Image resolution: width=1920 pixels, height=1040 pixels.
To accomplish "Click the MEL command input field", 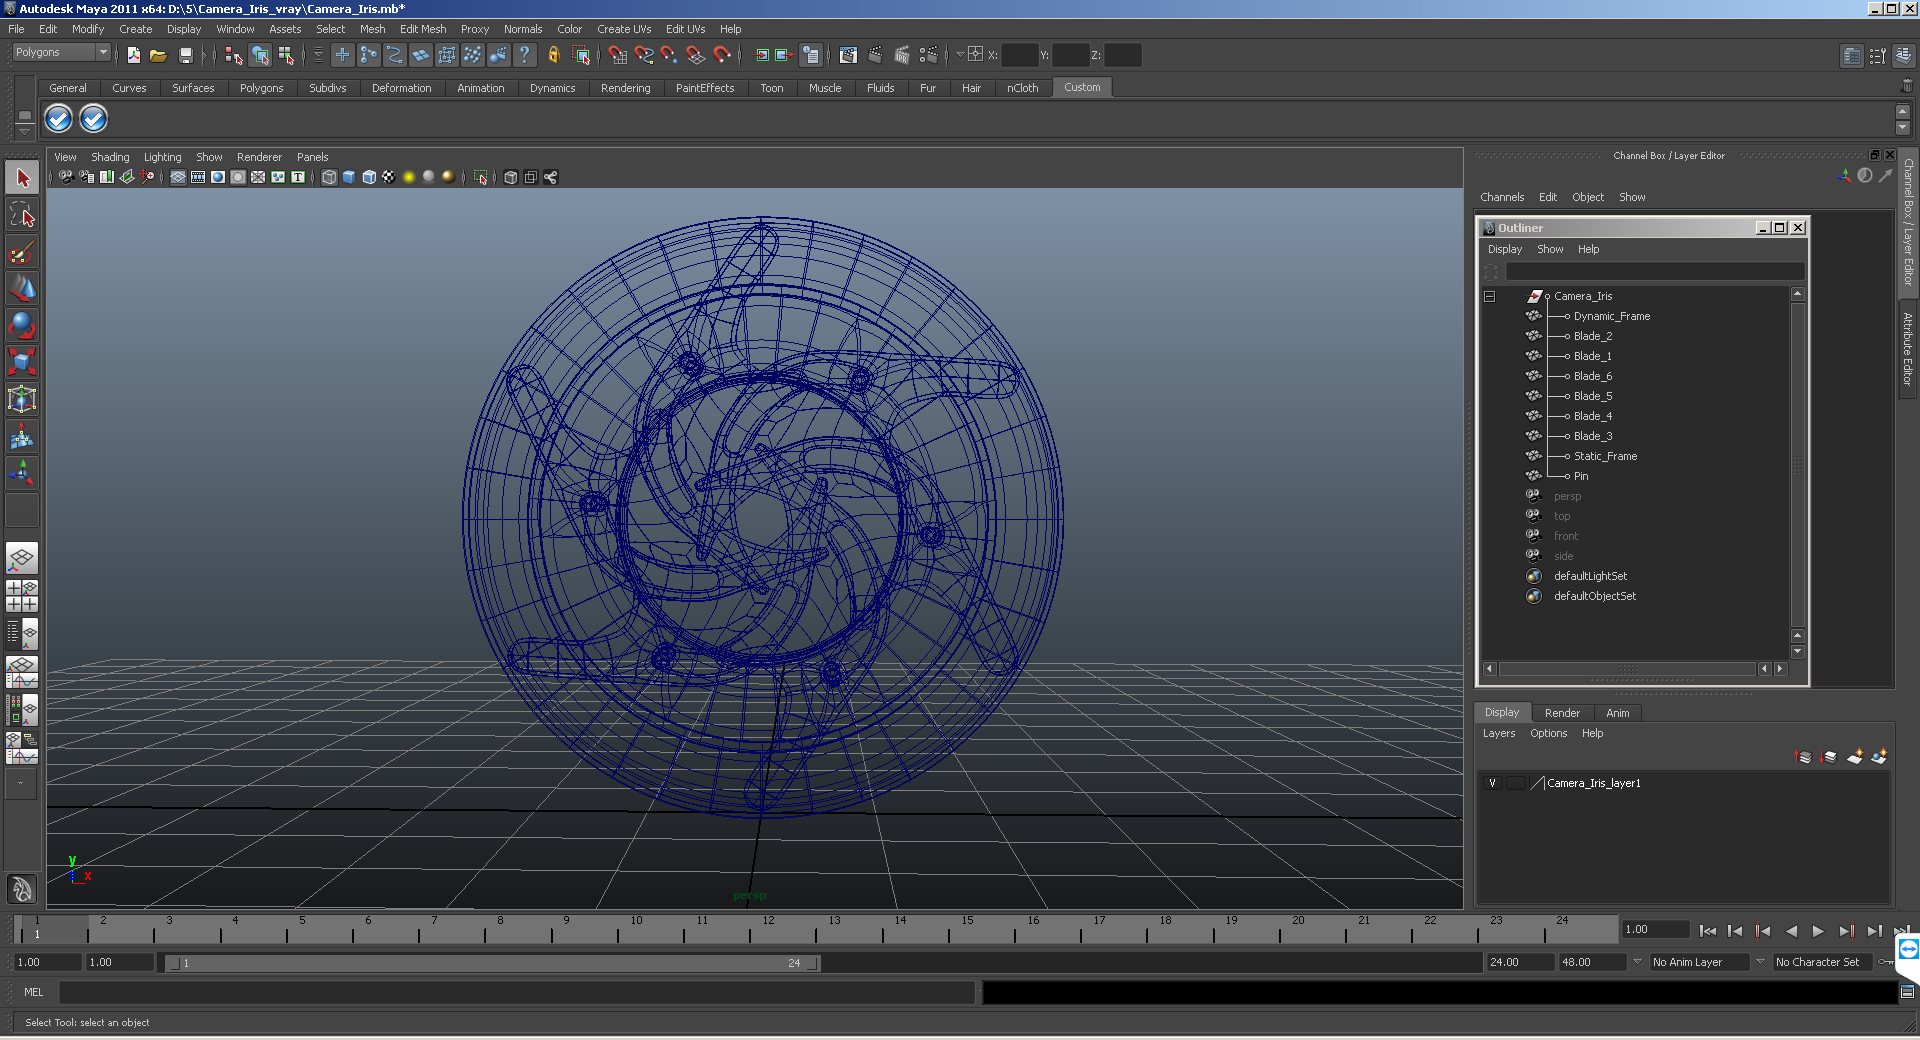I will [x=517, y=992].
